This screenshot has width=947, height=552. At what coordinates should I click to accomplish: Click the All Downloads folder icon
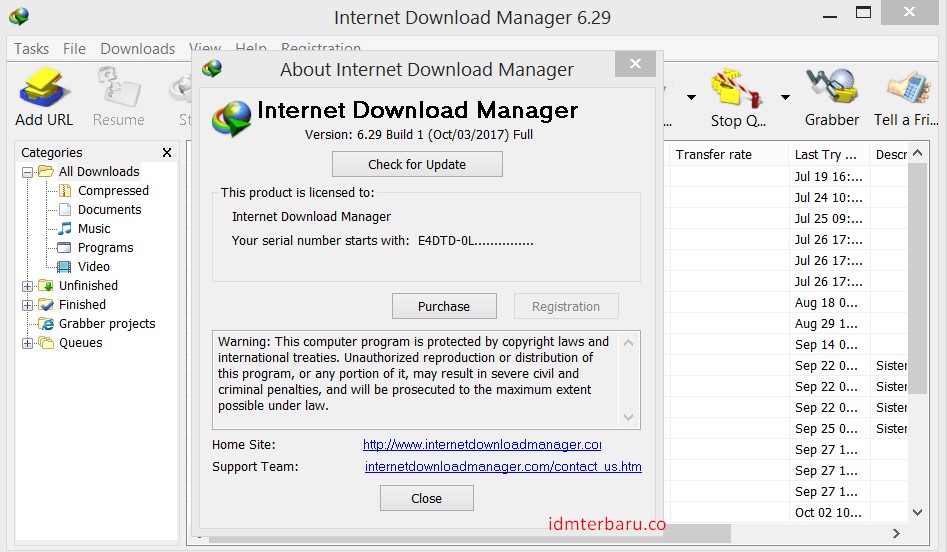point(46,172)
